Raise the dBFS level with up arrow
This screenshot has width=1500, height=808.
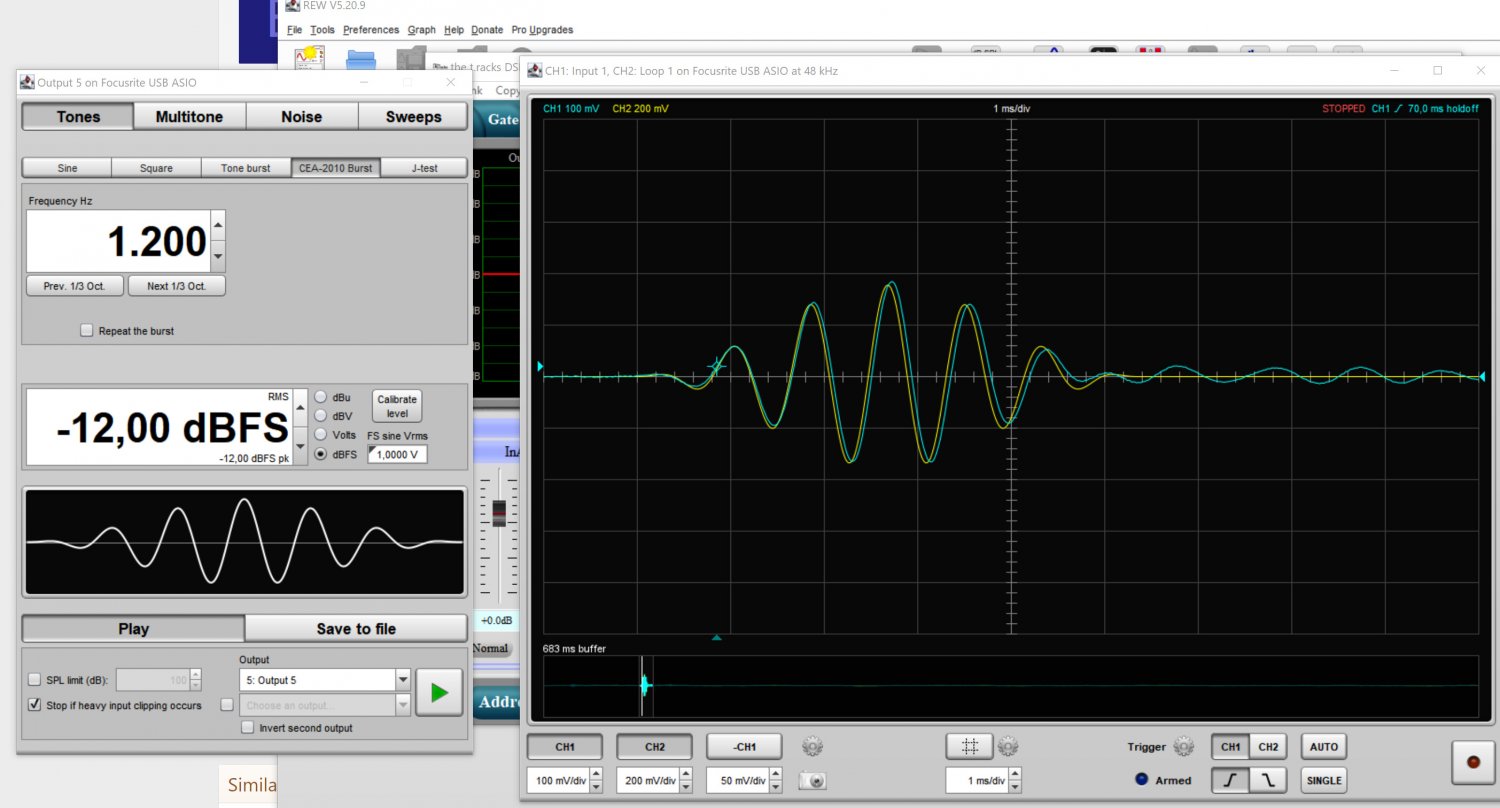point(300,408)
